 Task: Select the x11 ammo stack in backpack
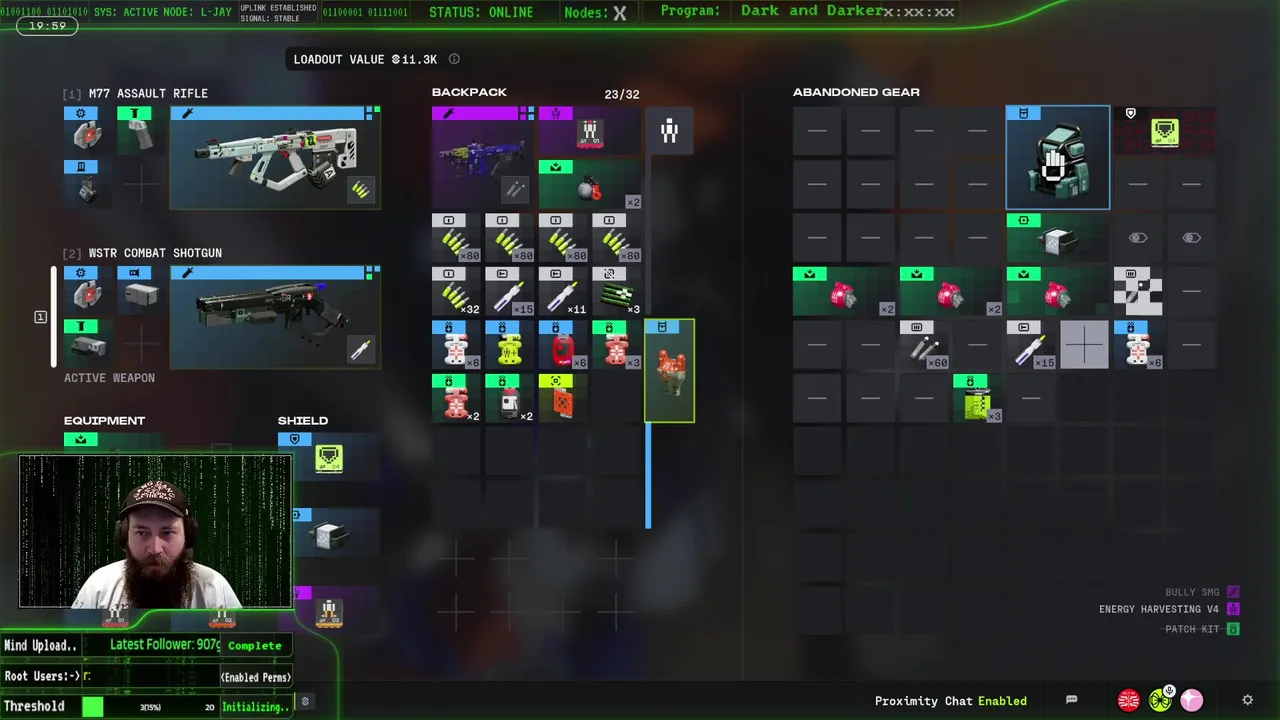563,291
